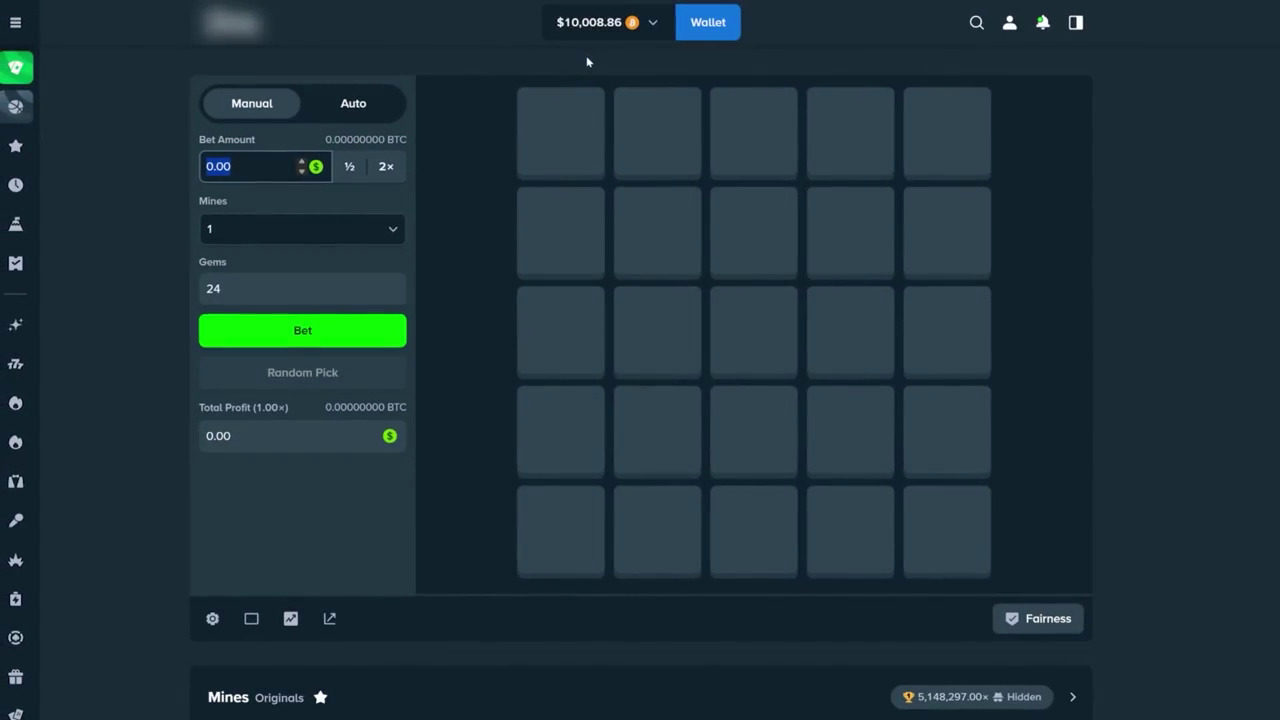Pop out the game with arrow icon
The height and width of the screenshot is (720, 1280).
tap(329, 619)
